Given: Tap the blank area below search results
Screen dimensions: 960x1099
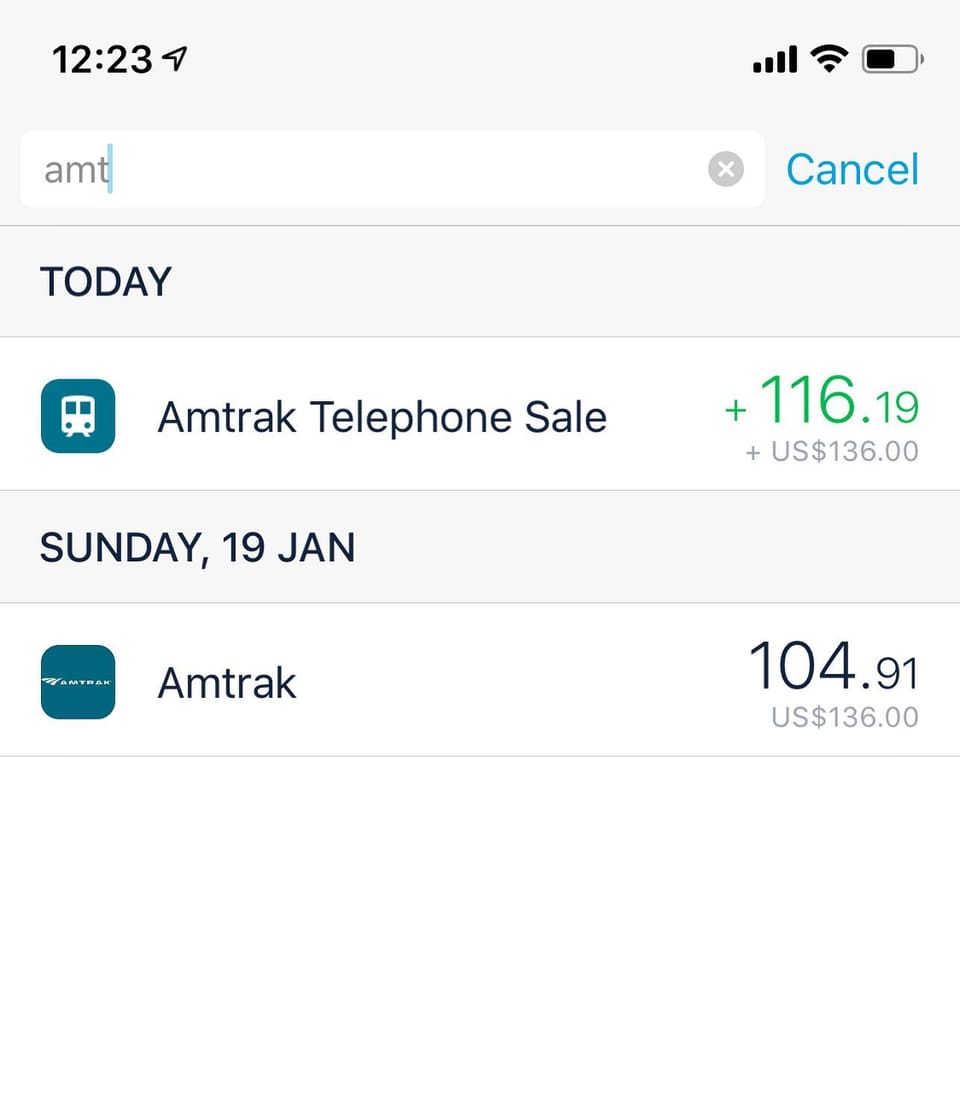Looking at the screenshot, I should coord(480,920).
